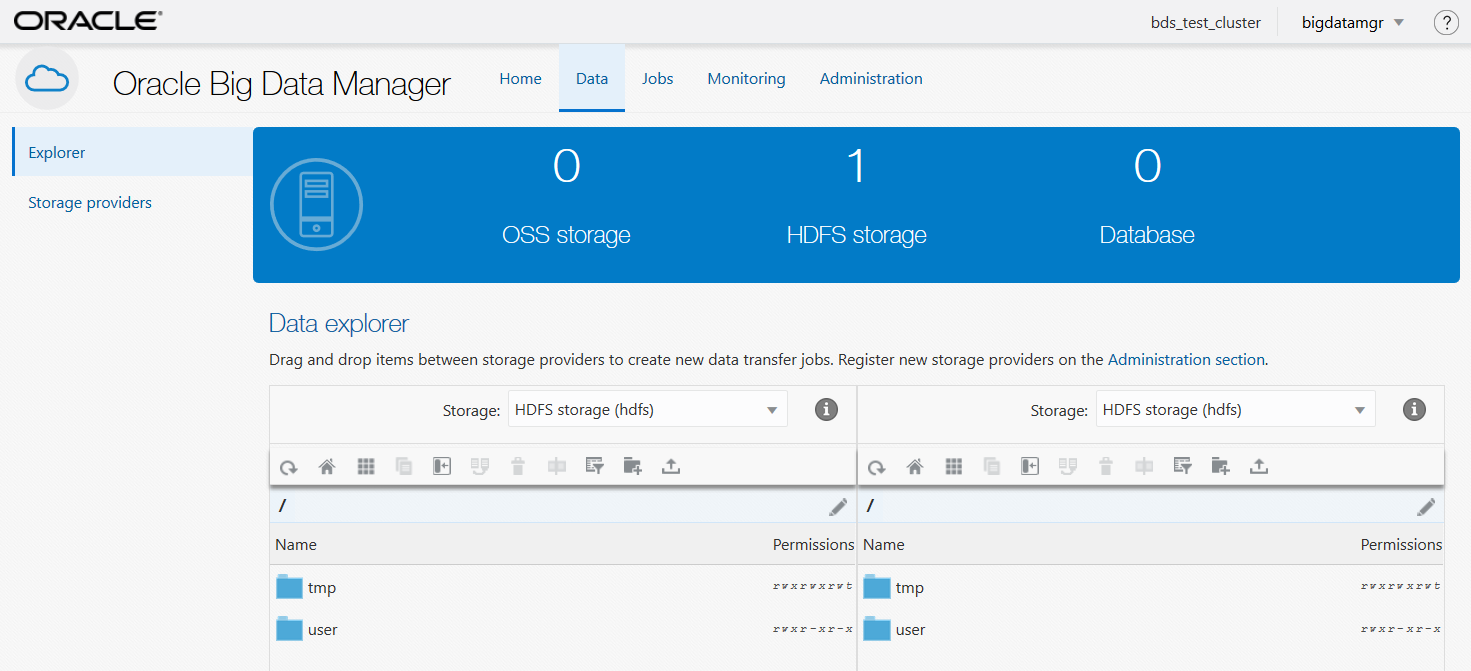This screenshot has height=671, width=1471.
Task: Select the Data tab
Action: coord(592,78)
